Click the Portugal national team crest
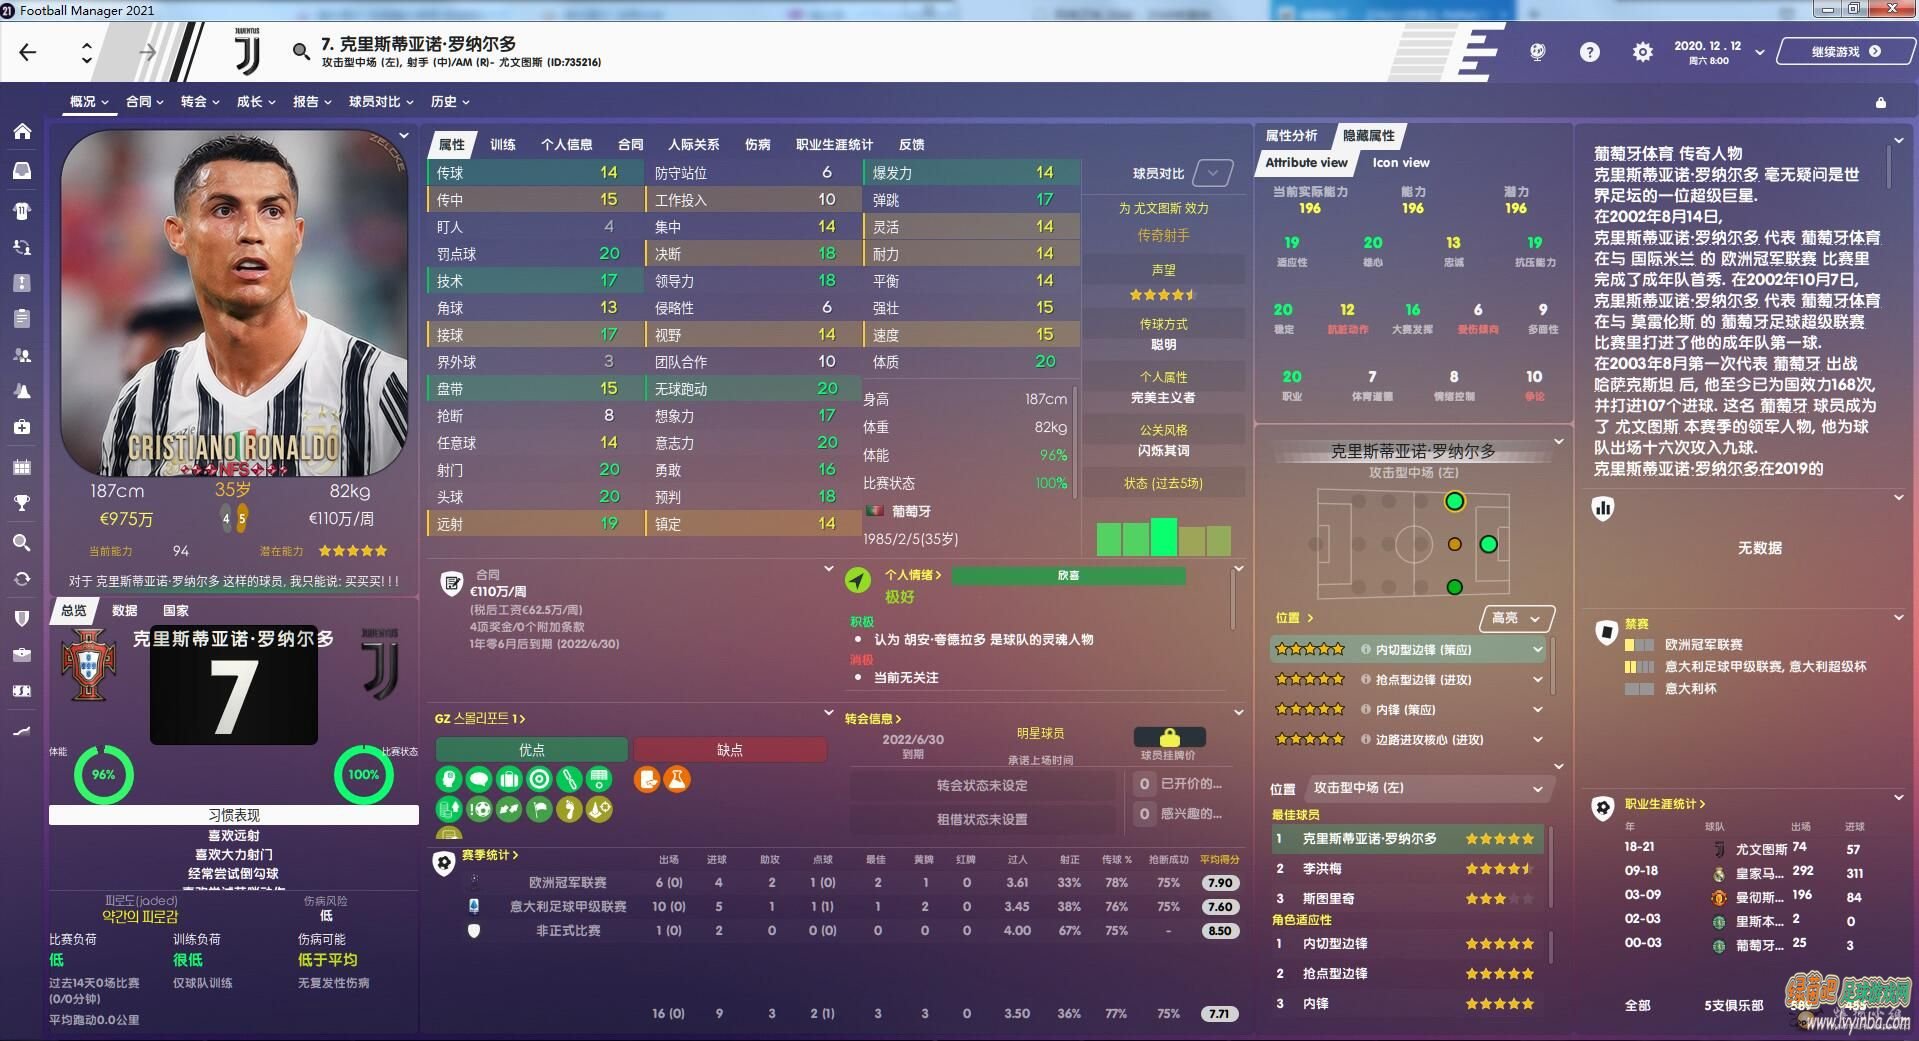The width and height of the screenshot is (1919, 1041). coord(88,665)
